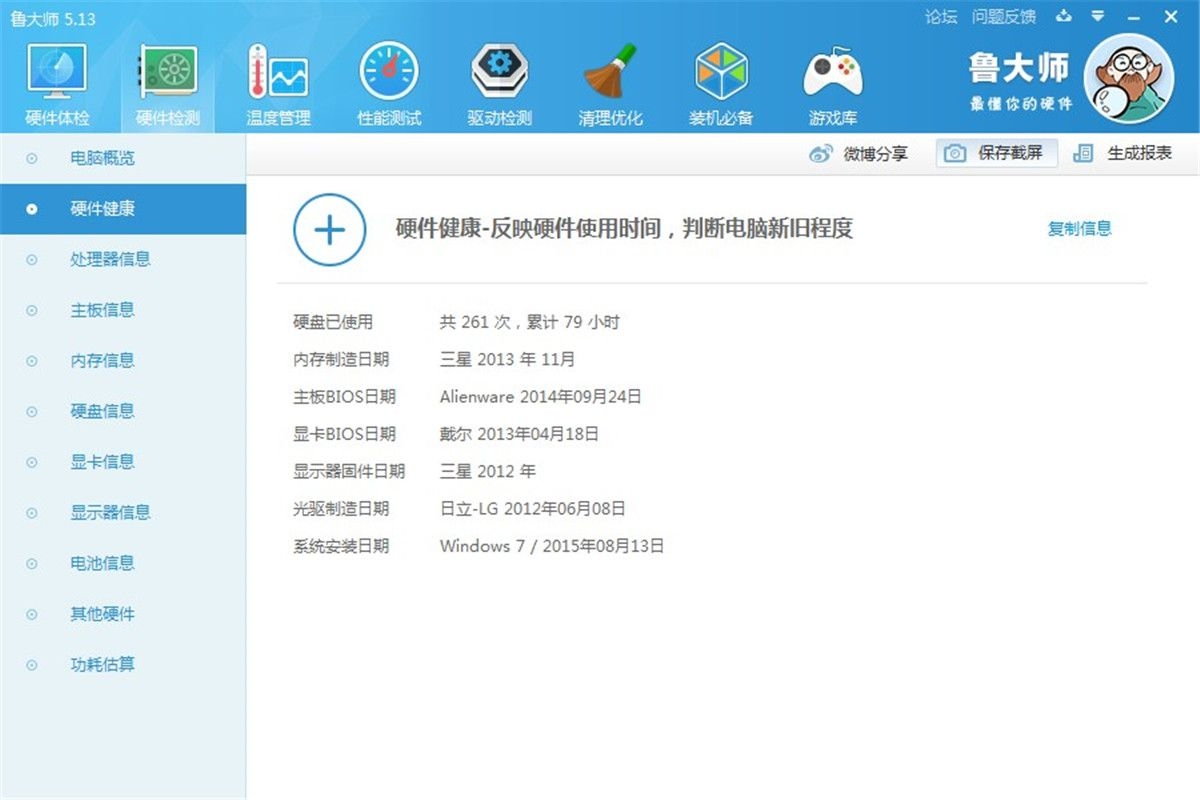Click the Alienware 2014年09月24日 value
The height and width of the screenshot is (800, 1200).
pos(541,397)
